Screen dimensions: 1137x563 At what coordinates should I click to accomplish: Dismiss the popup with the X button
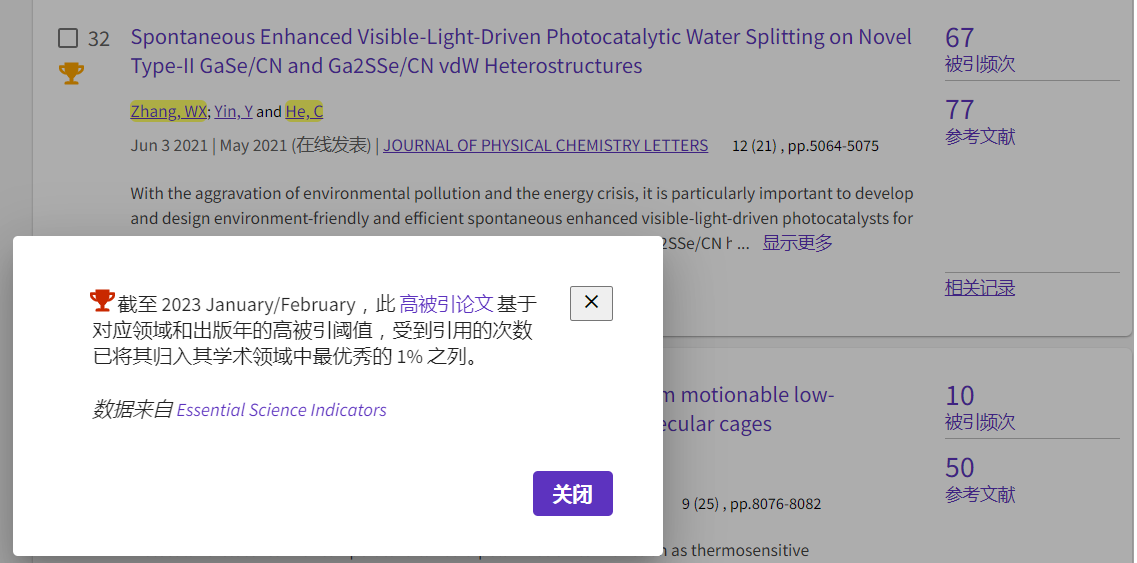pyautogui.click(x=591, y=303)
